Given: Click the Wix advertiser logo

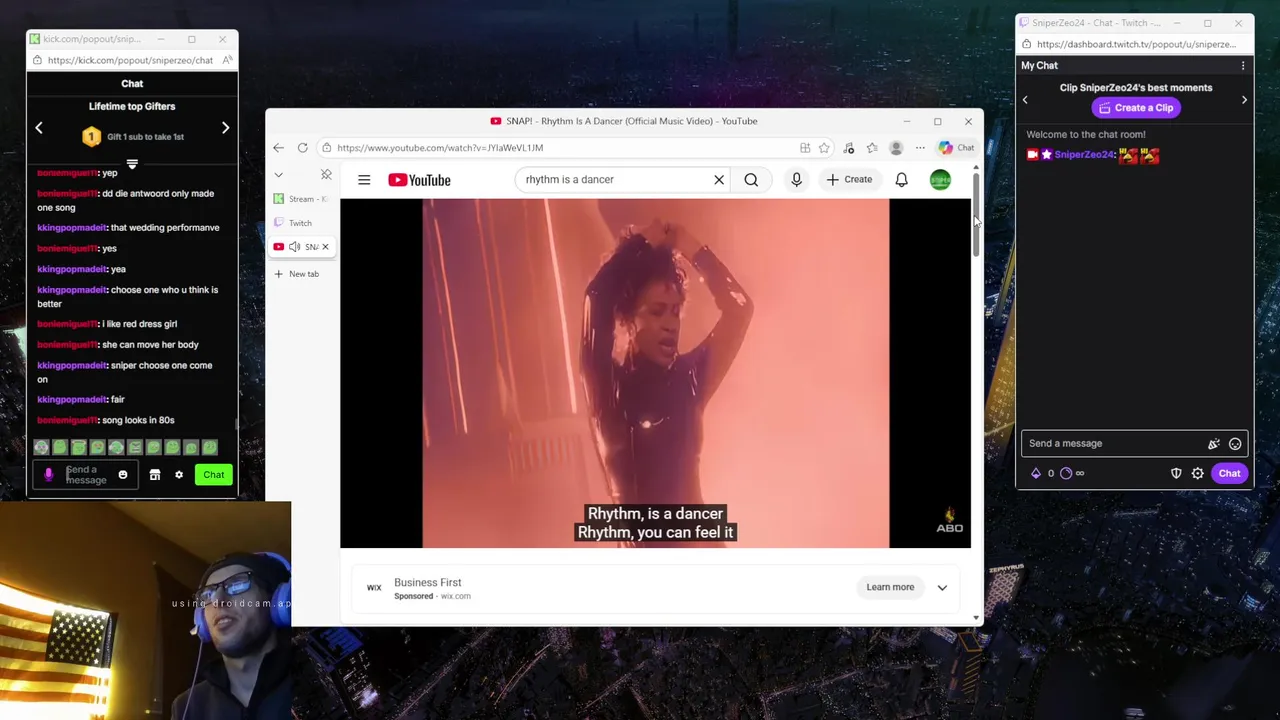Looking at the screenshot, I should tap(374, 588).
